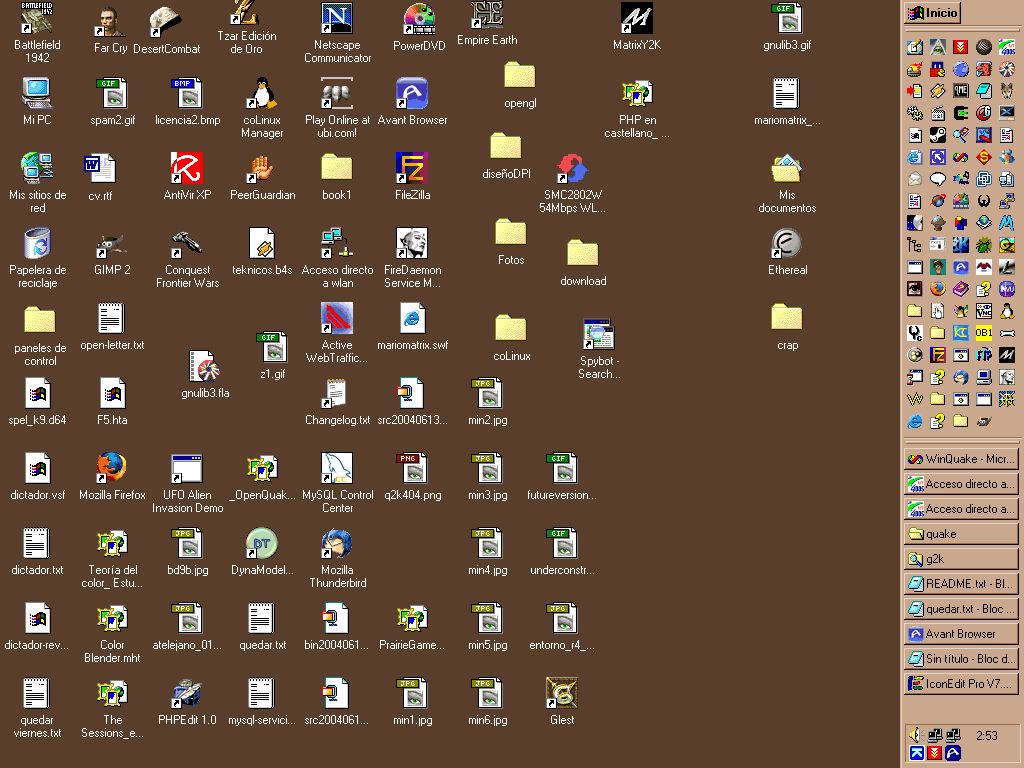
Task: Switch to the quake folder window
Action: [961, 534]
